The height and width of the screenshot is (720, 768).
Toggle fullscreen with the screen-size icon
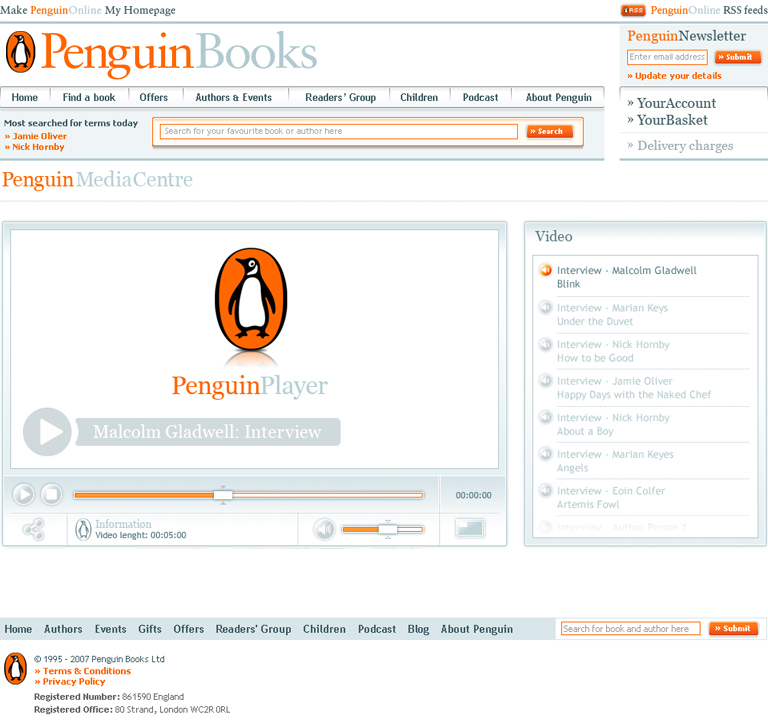(470, 528)
